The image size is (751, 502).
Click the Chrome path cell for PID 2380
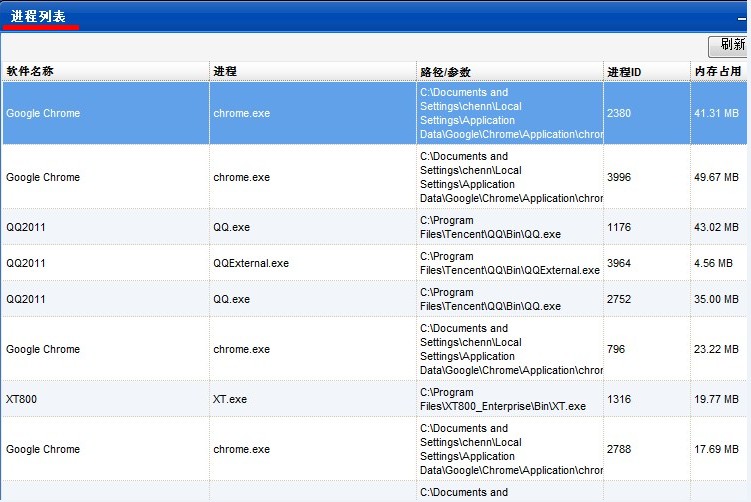point(510,113)
